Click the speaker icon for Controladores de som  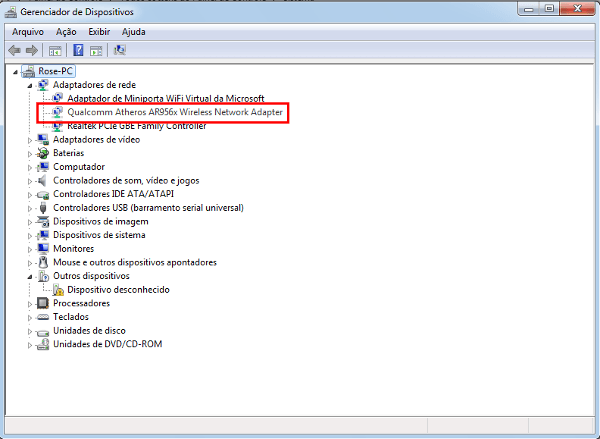[x=43, y=181]
